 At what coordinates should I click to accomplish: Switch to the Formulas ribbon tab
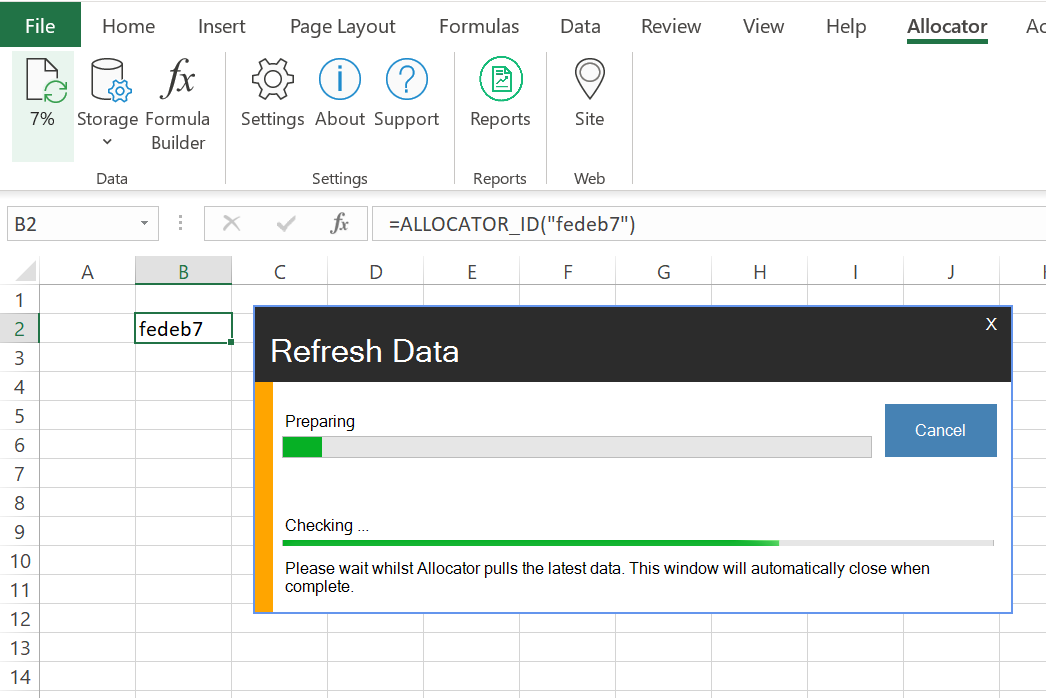(x=479, y=27)
